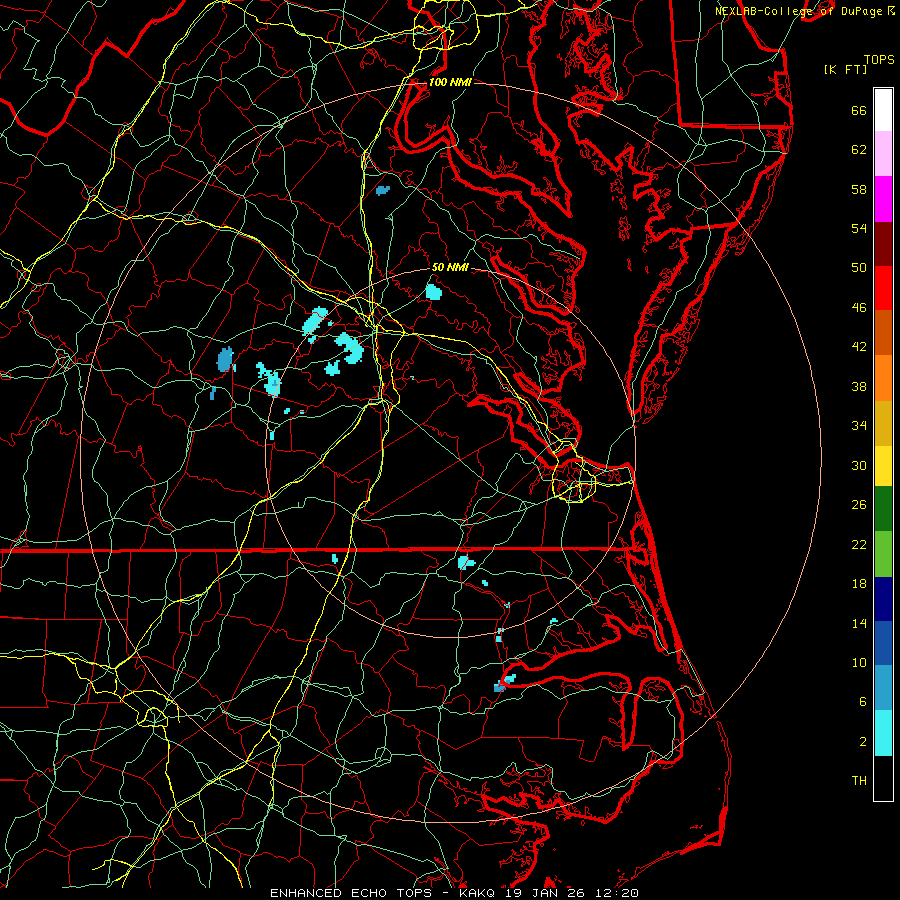Click the navy blue legend swatch
Viewport: 900px width, 900px height.
(883, 599)
